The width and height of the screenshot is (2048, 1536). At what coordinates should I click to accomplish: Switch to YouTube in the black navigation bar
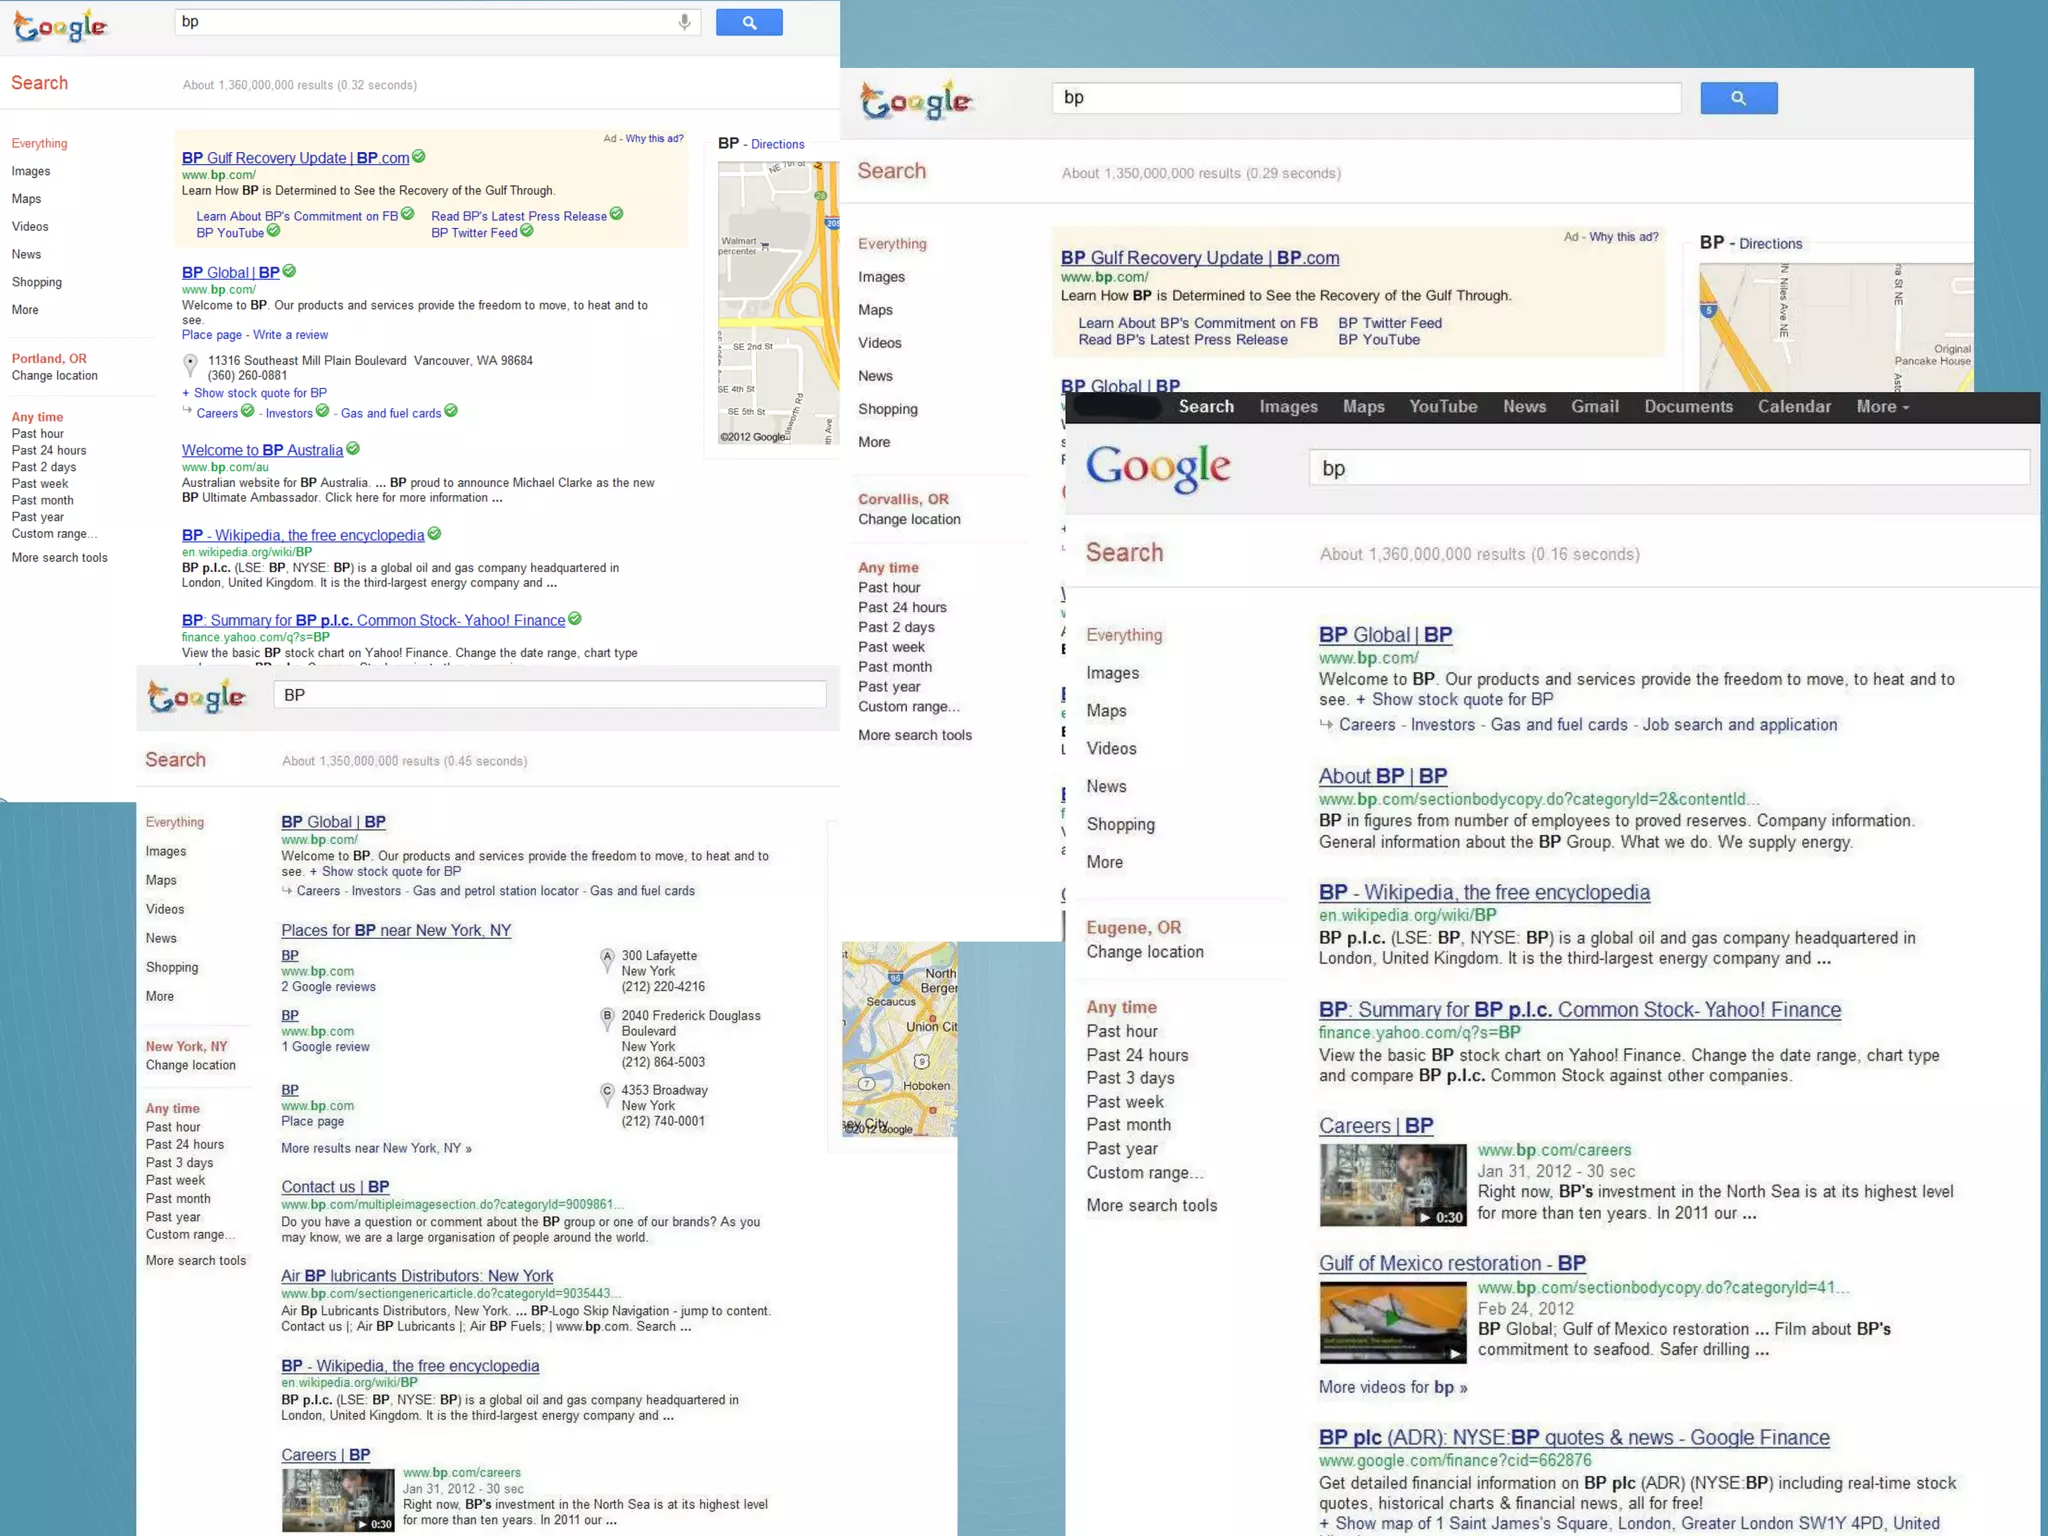1442,407
